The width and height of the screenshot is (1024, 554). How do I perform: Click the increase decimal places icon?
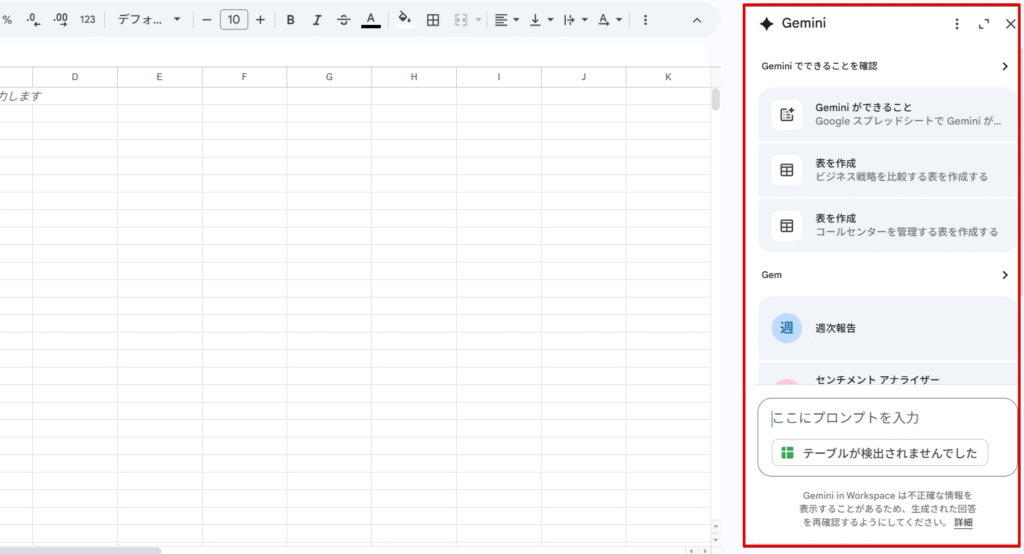coord(60,20)
